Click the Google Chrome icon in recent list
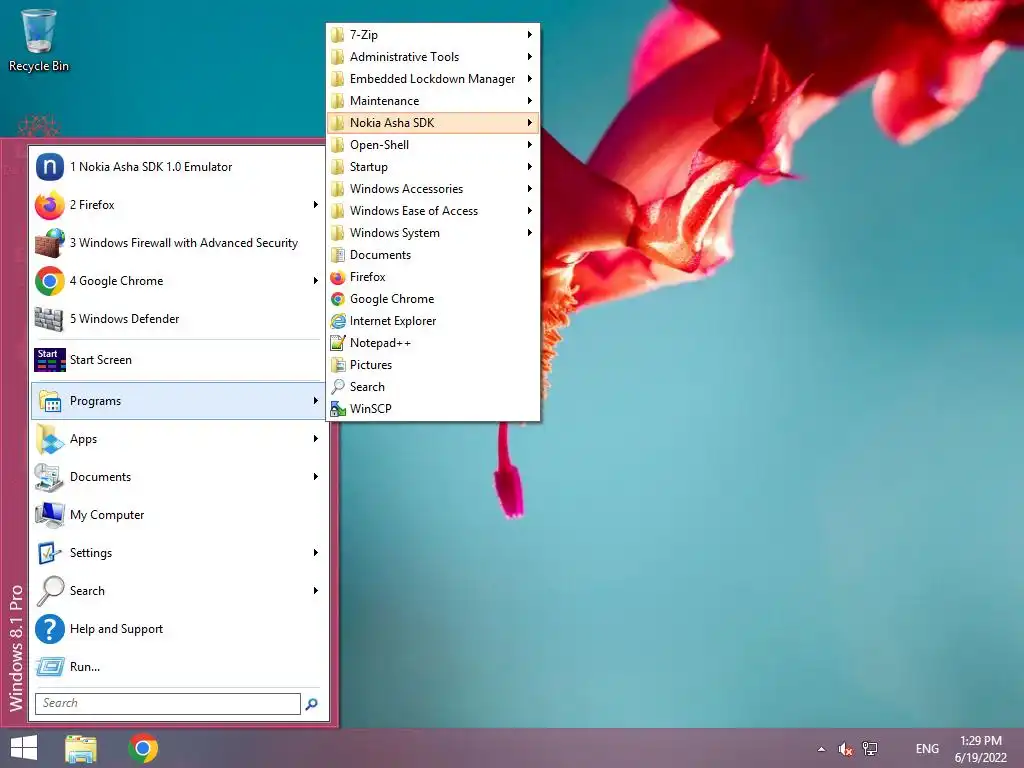The height and width of the screenshot is (768, 1024). tap(50, 281)
